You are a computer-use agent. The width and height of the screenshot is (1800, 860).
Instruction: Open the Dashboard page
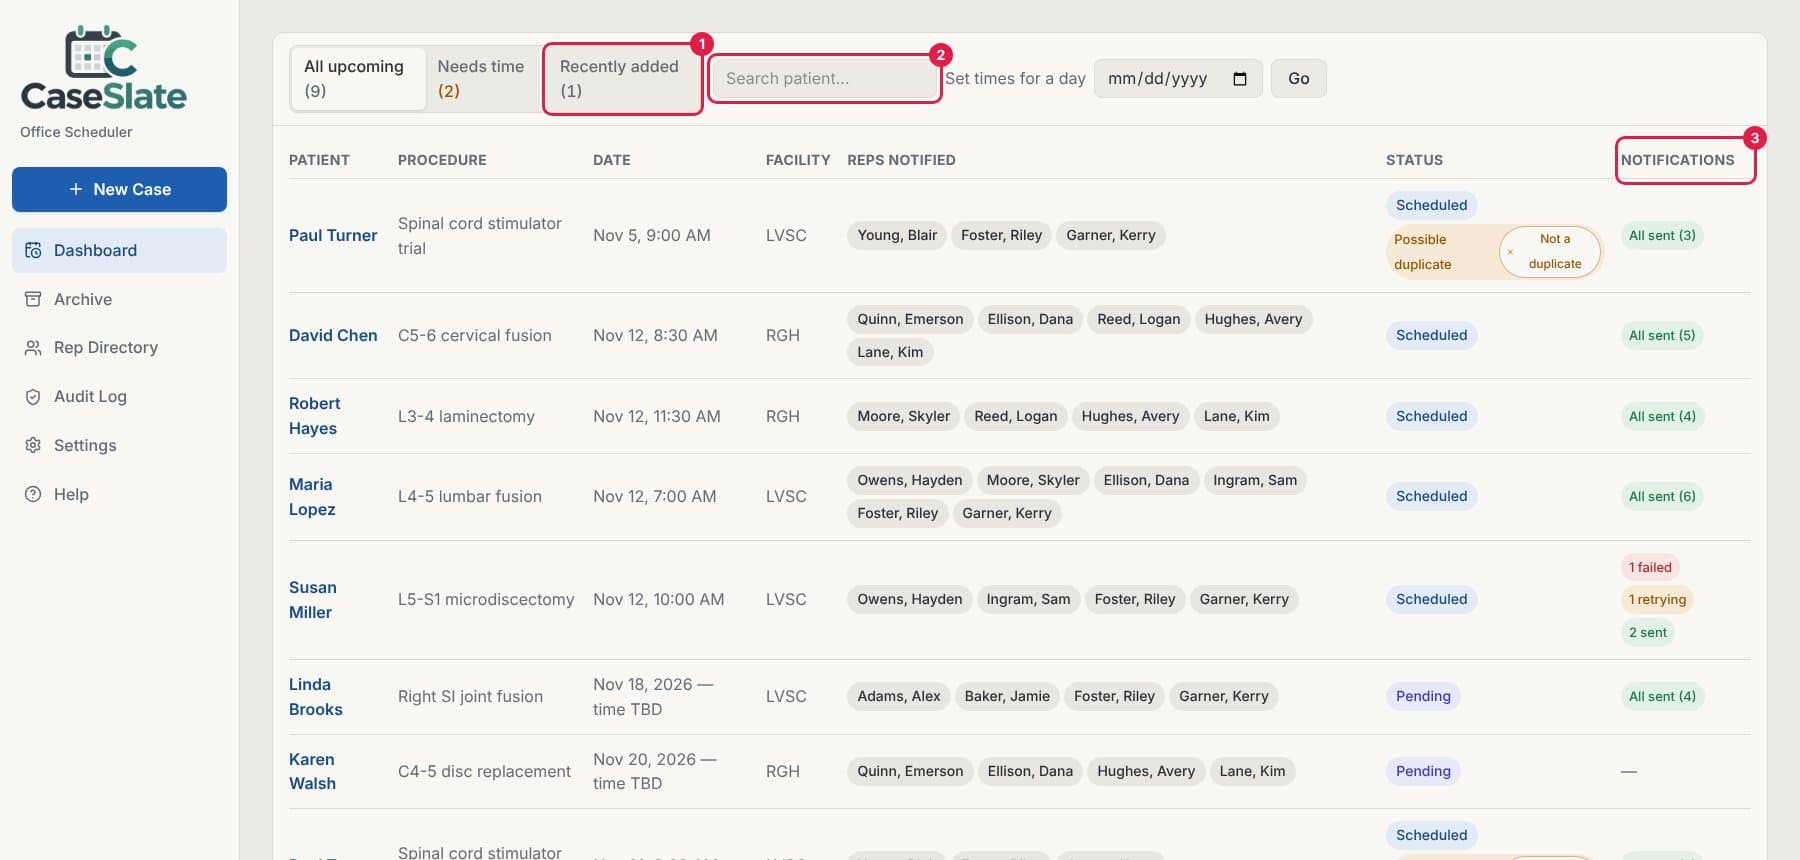pyautogui.click(x=119, y=250)
